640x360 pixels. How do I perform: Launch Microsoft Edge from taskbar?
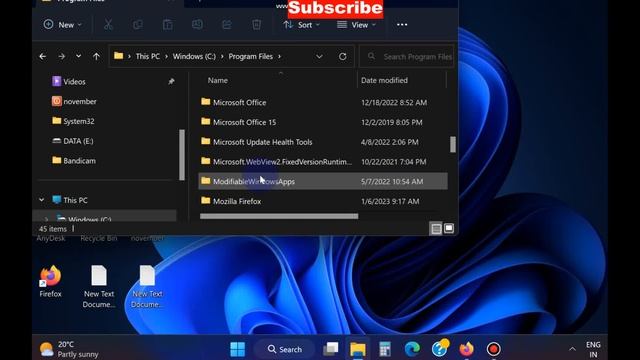pyautogui.click(x=412, y=349)
